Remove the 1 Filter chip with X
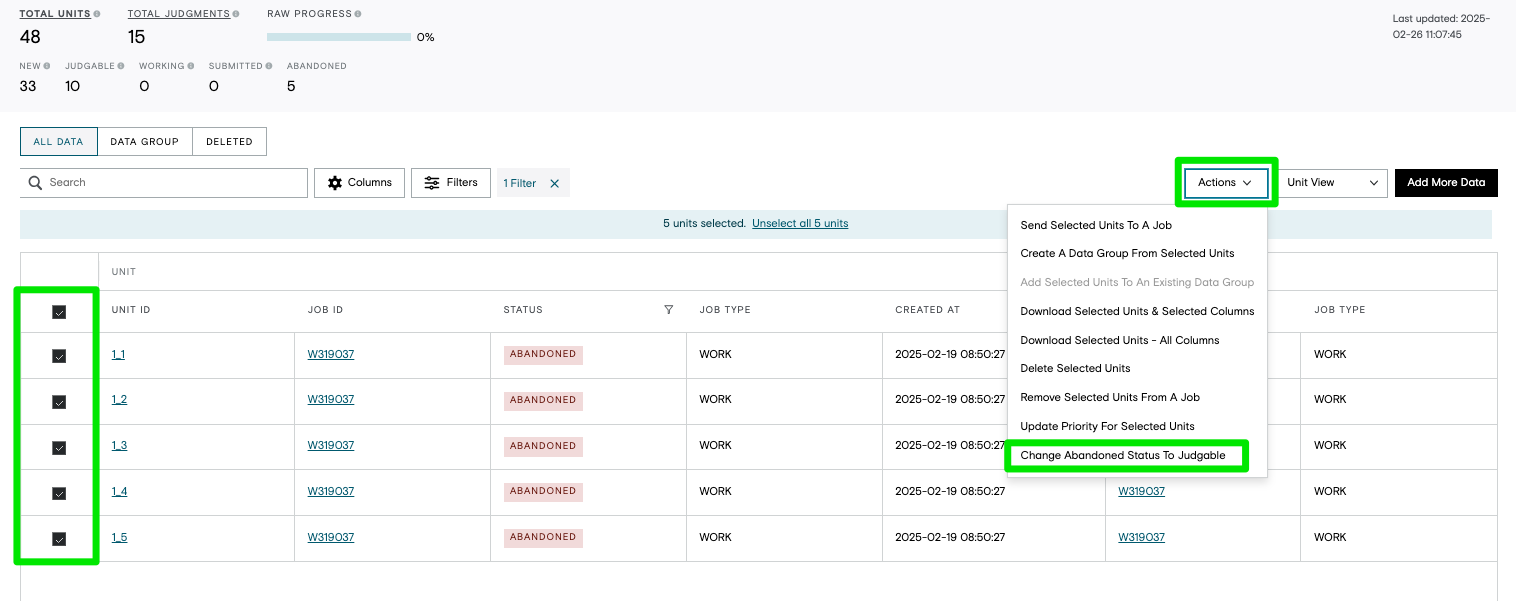 tap(554, 183)
